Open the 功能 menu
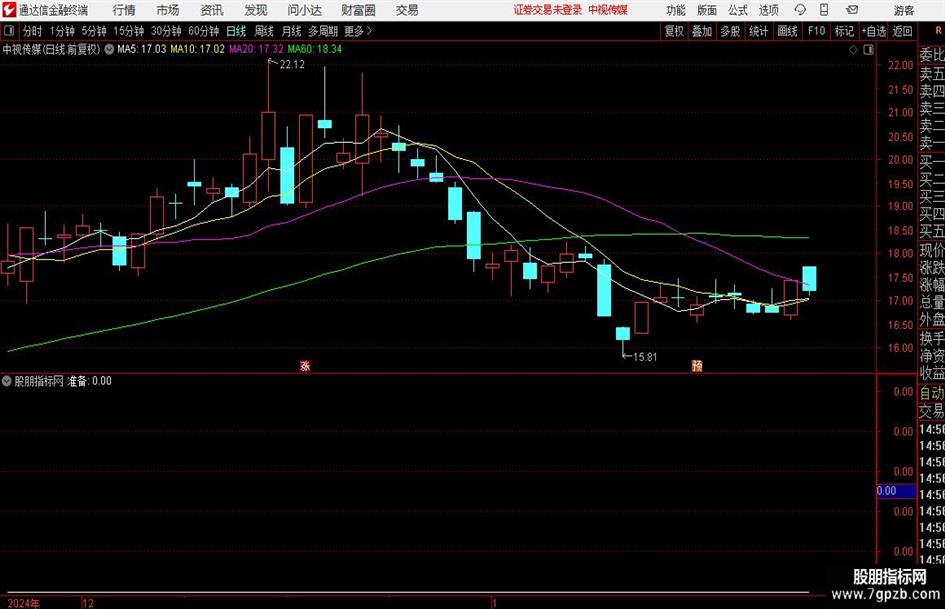Screen dimensions: 945x609 pos(676,10)
